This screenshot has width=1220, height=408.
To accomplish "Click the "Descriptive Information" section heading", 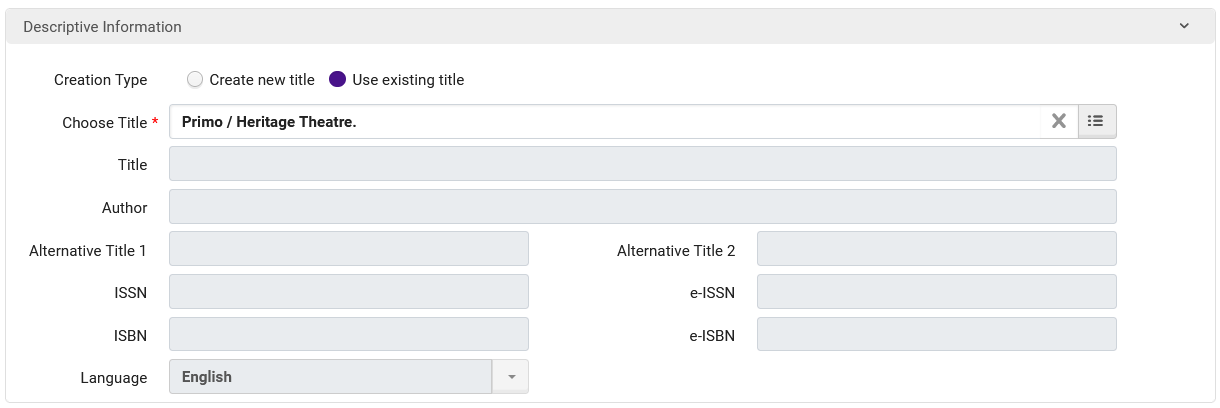I will click(x=102, y=27).
